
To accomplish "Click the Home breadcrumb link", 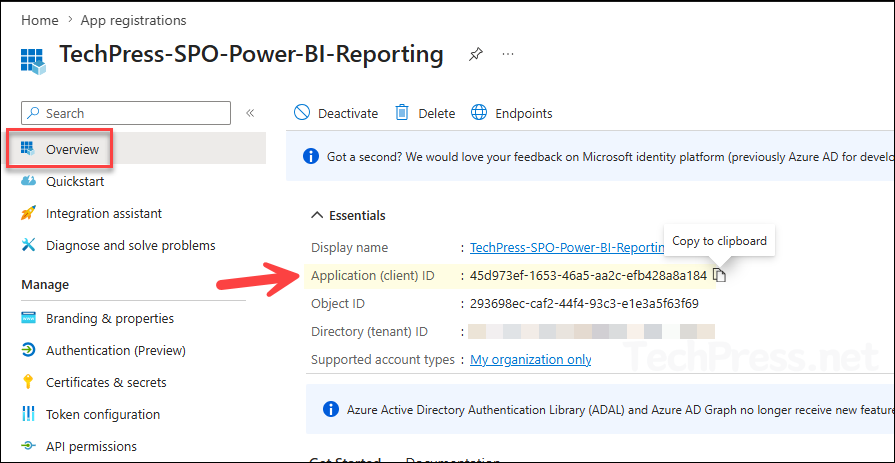I will [39, 21].
